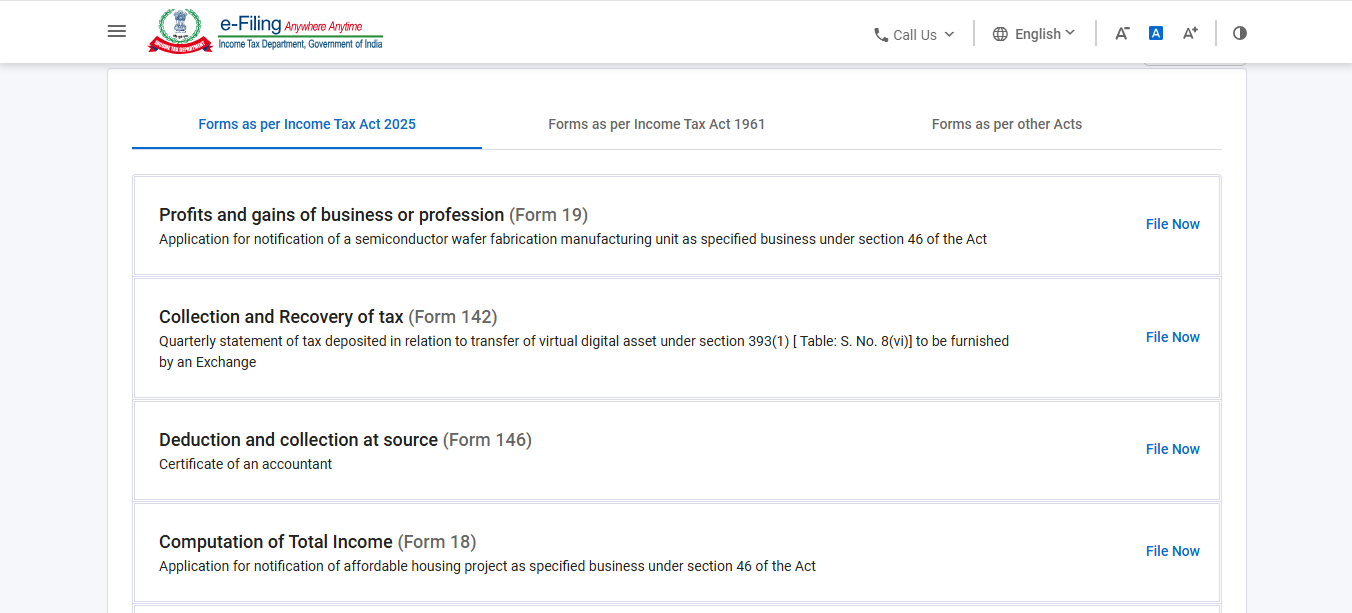Select Profits and gains of business or profession title
The height and width of the screenshot is (613, 1352).
tap(332, 215)
